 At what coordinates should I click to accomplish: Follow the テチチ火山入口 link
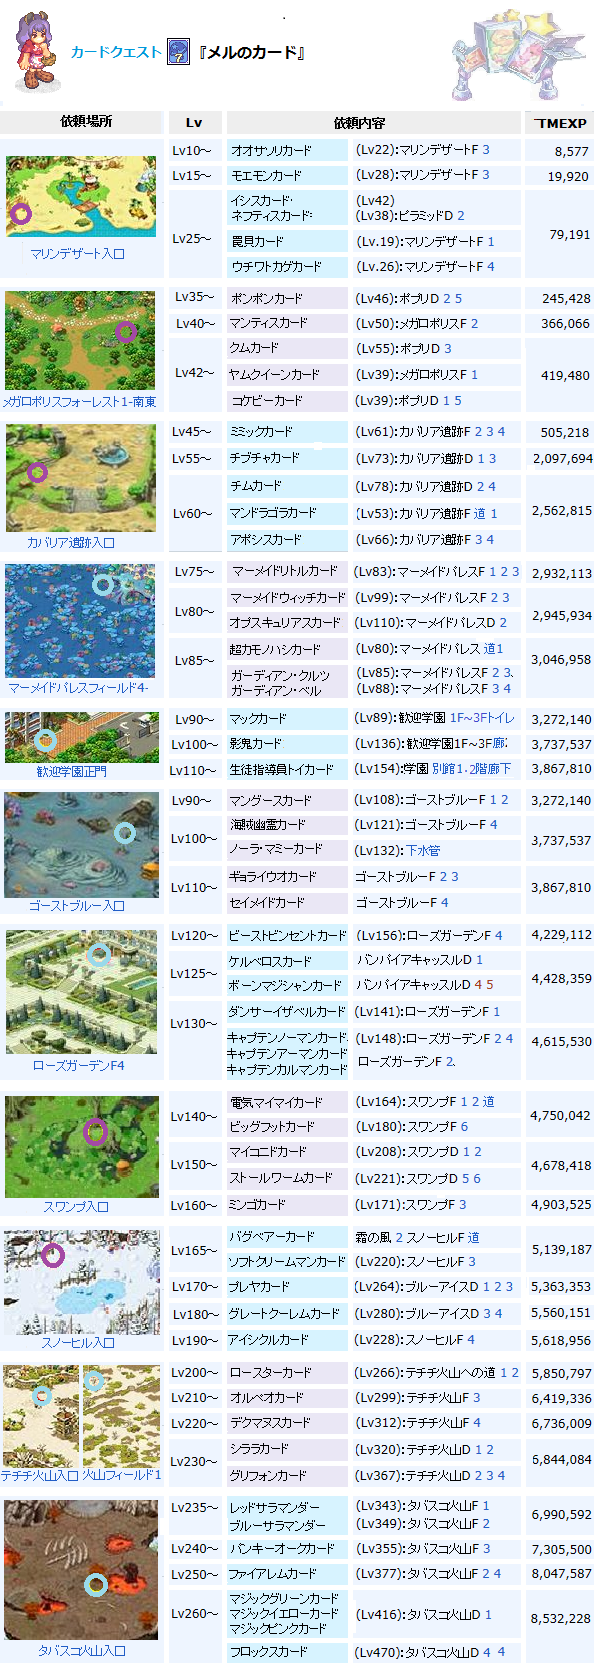39,1475
